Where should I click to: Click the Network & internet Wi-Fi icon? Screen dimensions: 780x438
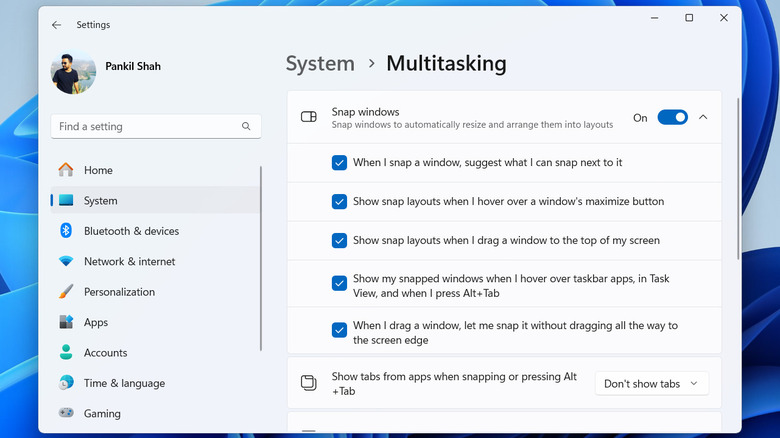(66, 262)
